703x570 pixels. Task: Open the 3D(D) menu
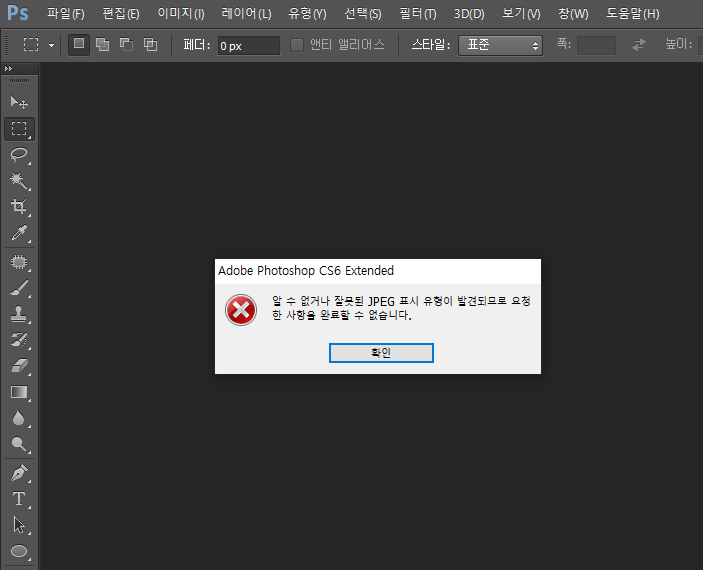tap(469, 14)
